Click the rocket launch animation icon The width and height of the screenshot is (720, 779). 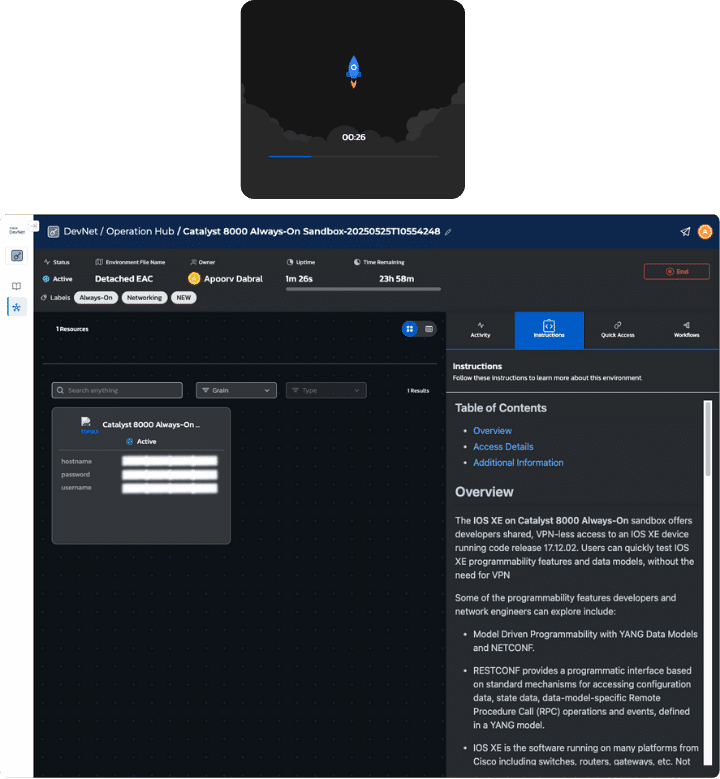coord(353,72)
